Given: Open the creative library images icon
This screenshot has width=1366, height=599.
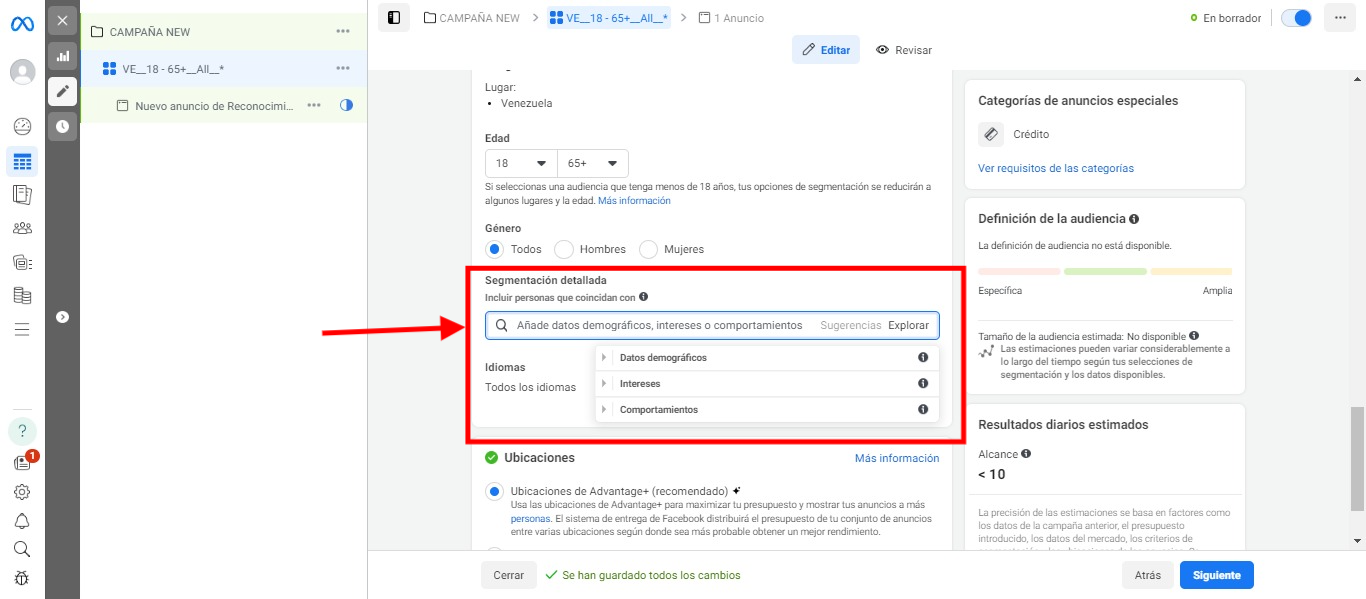Looking at the screenshot, I should pos(22,262).
